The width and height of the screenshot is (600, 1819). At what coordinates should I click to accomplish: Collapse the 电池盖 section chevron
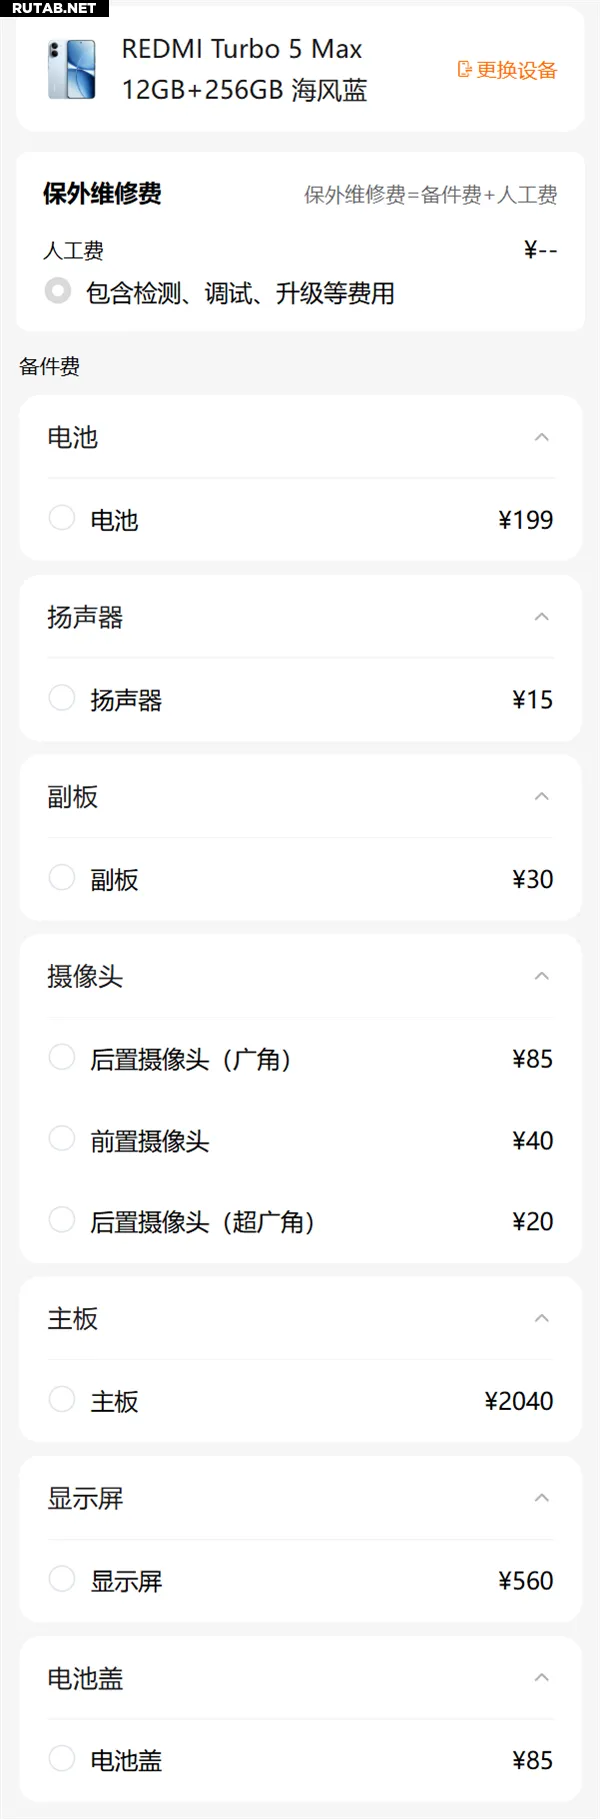[x=542, y=1677]
